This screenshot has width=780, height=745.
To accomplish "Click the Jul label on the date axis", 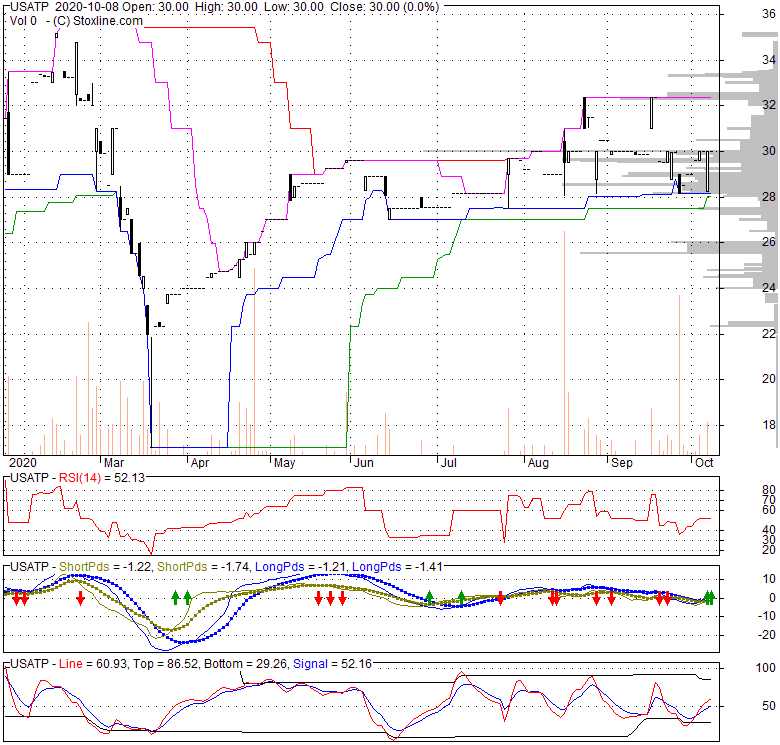I will (x=449, y=463).
